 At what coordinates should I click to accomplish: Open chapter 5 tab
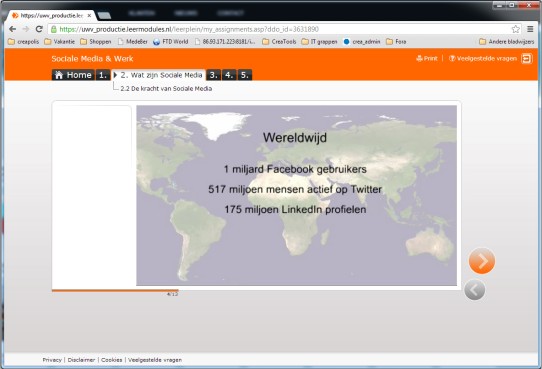(x=245, y=75)
